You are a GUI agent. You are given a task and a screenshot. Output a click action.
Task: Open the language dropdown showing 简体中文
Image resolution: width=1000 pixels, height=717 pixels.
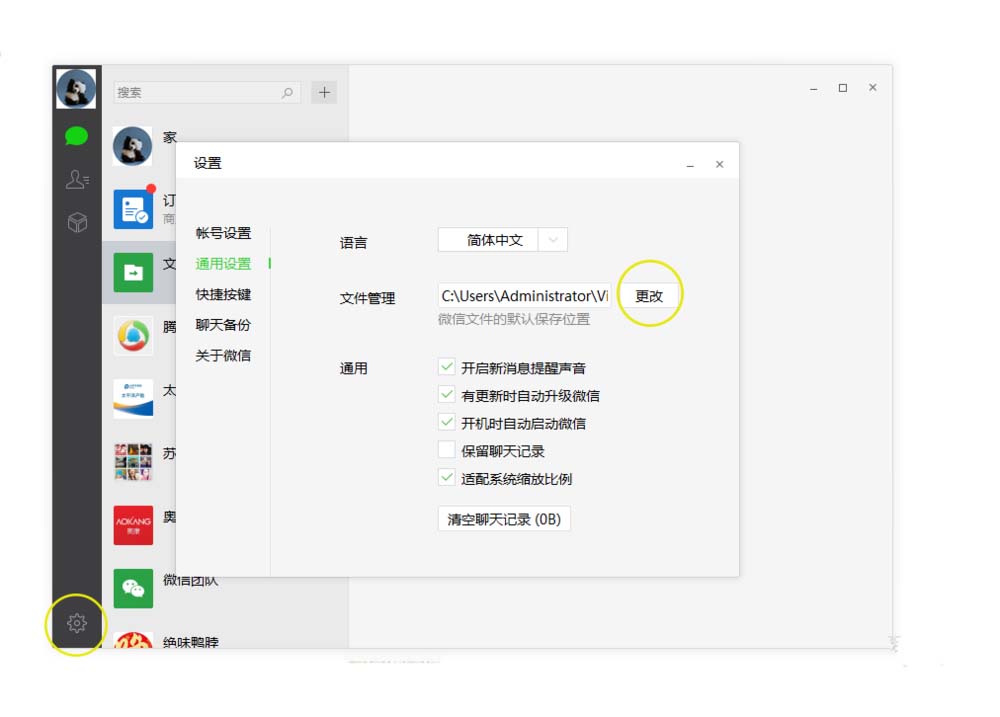click(503, 239)
